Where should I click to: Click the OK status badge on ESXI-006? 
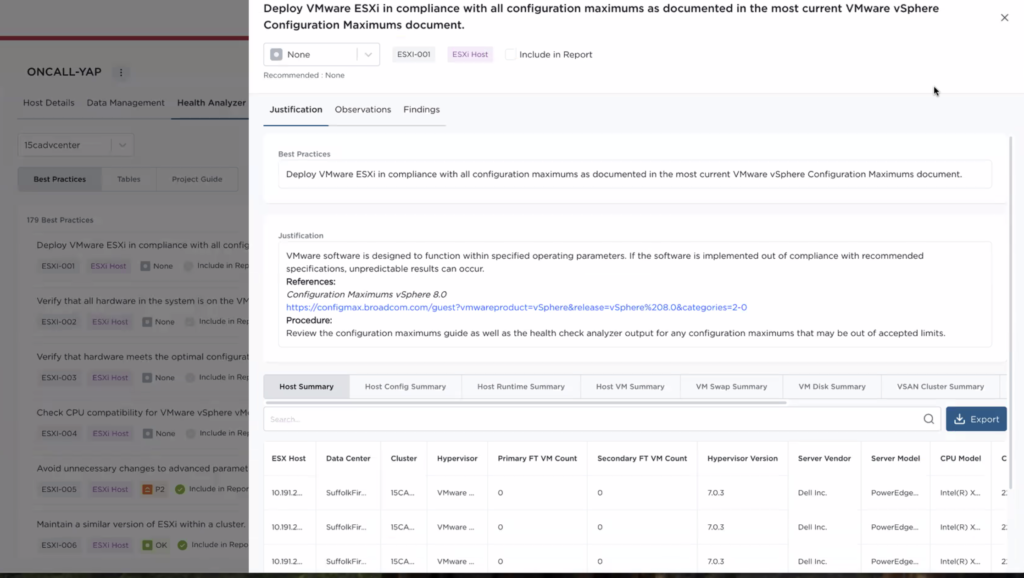(x=155, y=545)
